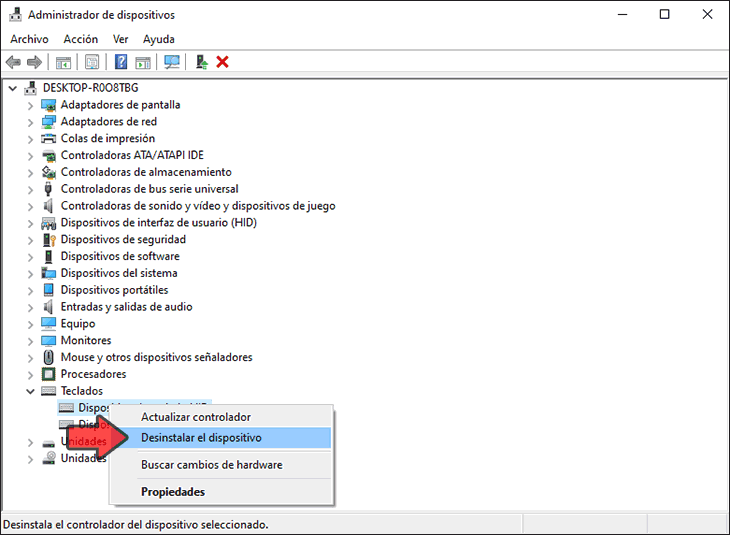Expand the Monitores category
Image resolution: width=730 pixels, height=535 pixels.
click(x=30, y=341)
